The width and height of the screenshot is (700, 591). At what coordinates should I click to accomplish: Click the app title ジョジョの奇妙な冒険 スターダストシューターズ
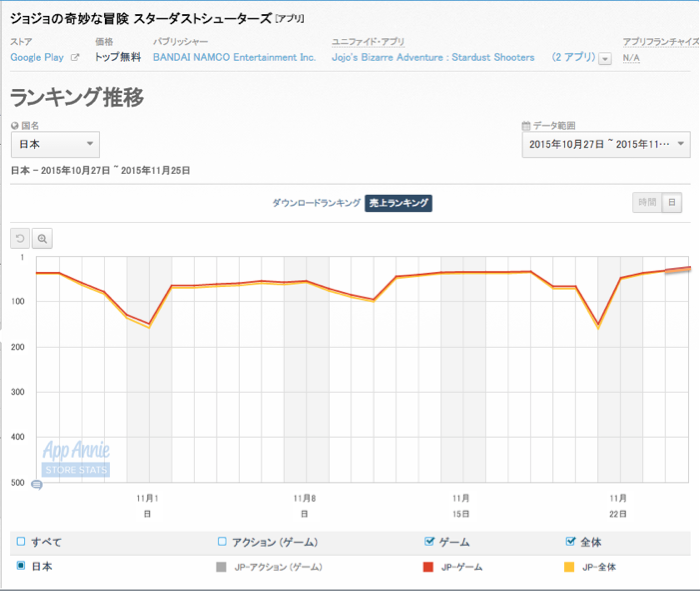point(141,18)
